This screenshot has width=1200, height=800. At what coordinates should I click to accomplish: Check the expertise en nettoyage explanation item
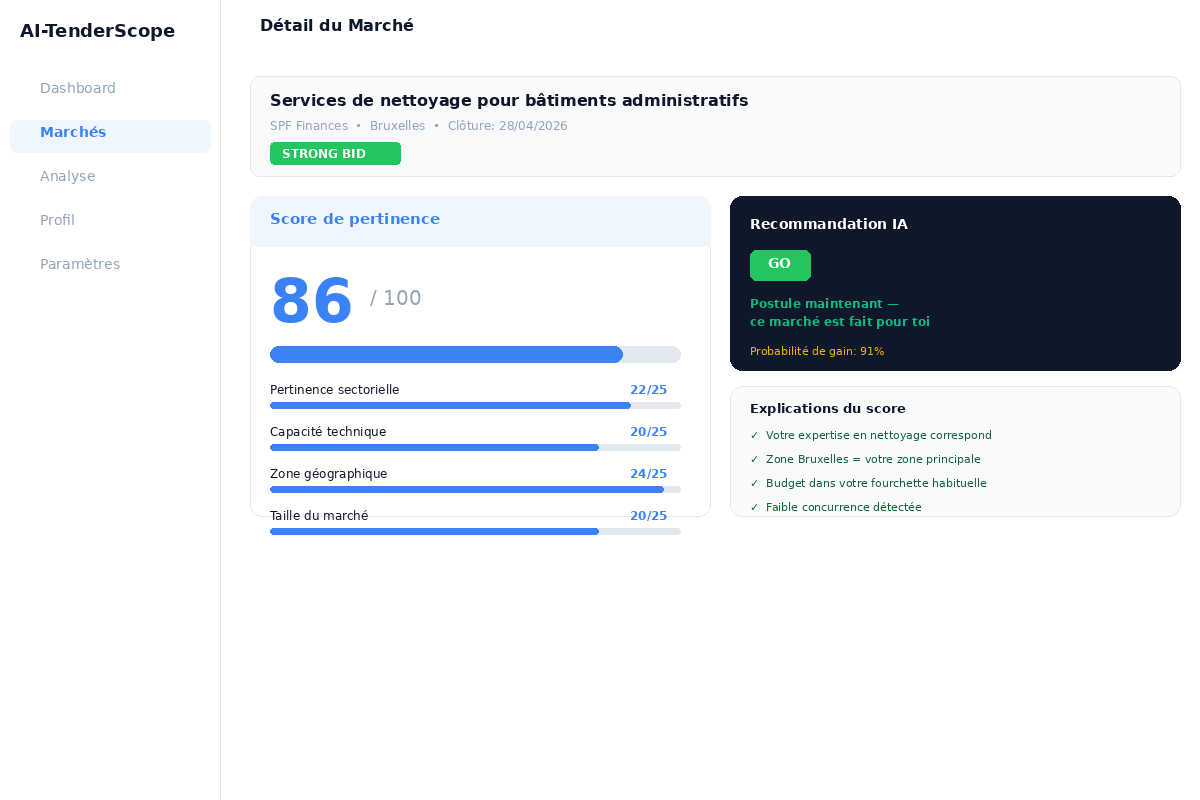click(x=870, y=435)
